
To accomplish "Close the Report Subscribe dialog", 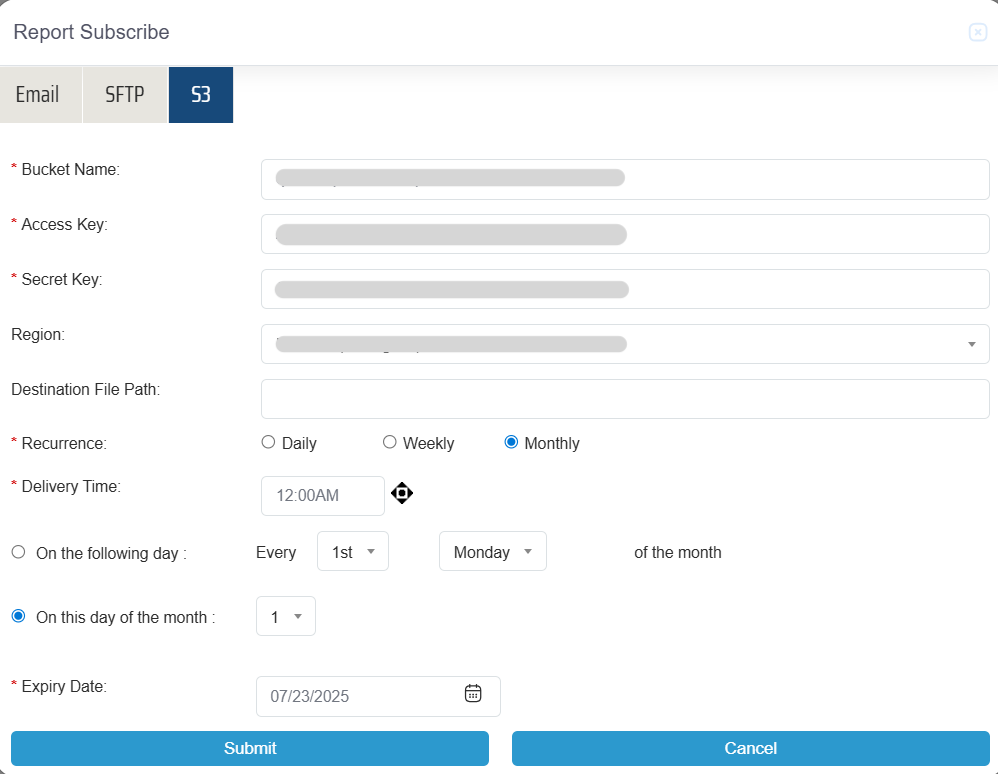I will (x=978, y=33).
